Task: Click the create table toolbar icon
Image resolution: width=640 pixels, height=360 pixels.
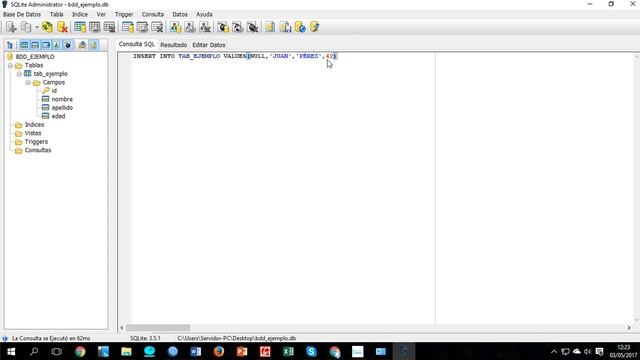Action: (80, 27)
